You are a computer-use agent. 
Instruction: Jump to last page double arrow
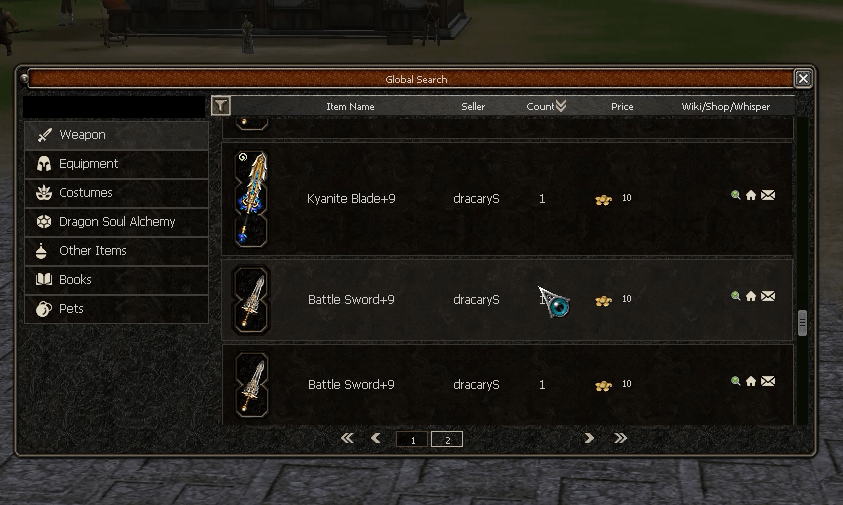(620, 438)
